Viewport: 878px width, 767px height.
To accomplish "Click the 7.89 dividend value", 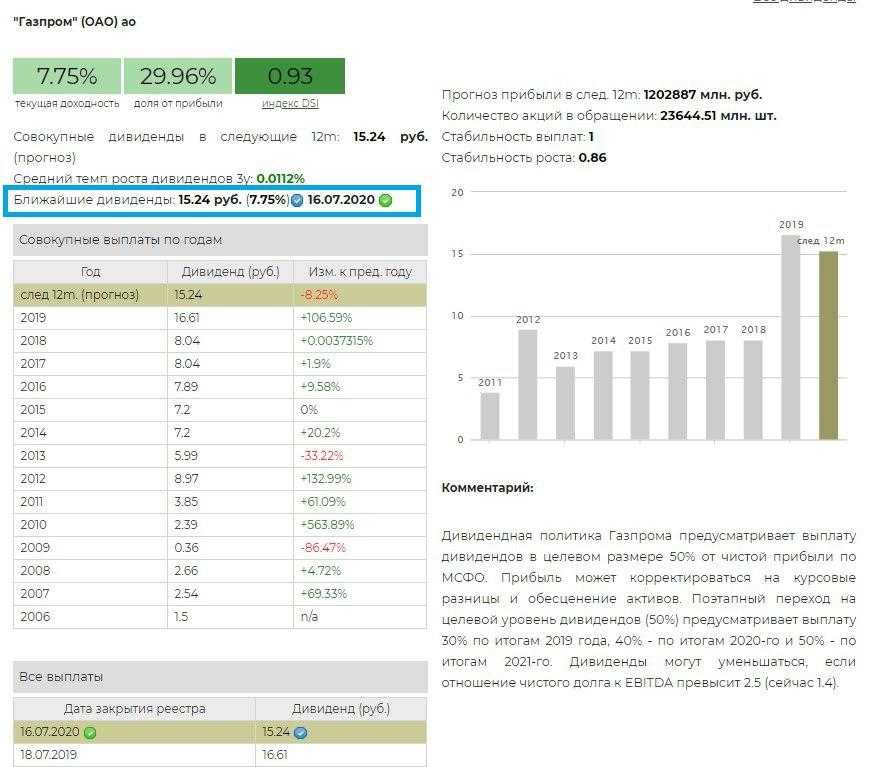I will coord(187,386).
